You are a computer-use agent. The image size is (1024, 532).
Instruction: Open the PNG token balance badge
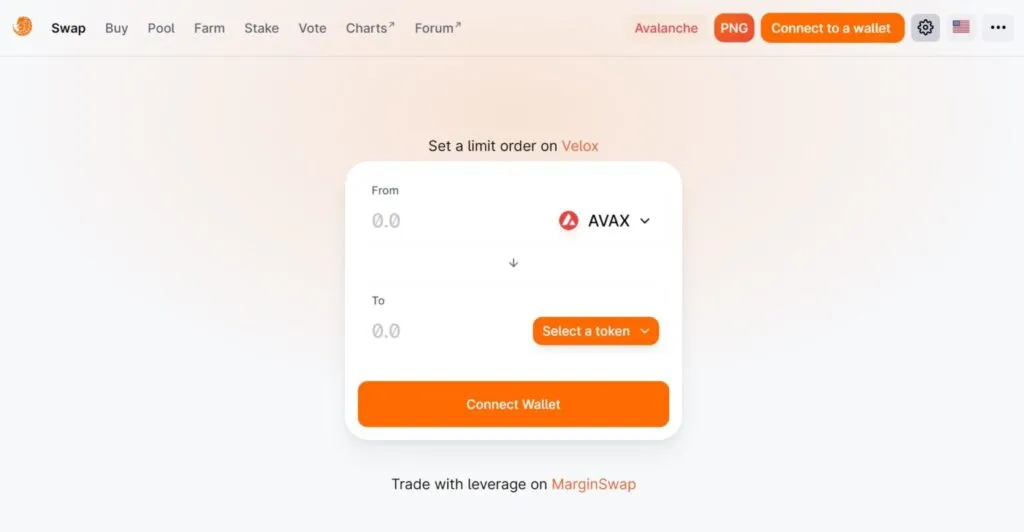tap(734, 28)
